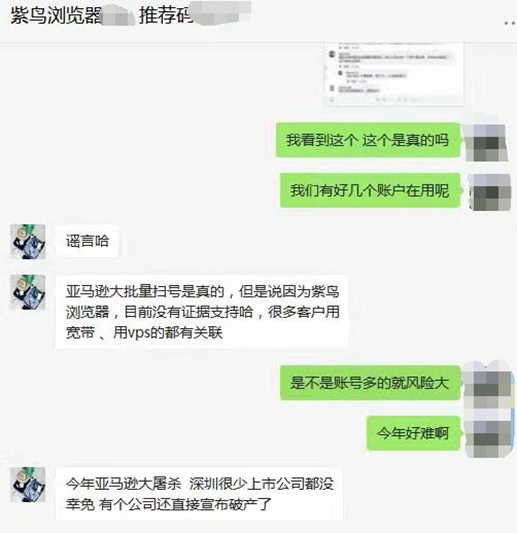
Task: Click contact avatar beside '亚马逊大批量扫号' message
Action: (x=28, y=292)
